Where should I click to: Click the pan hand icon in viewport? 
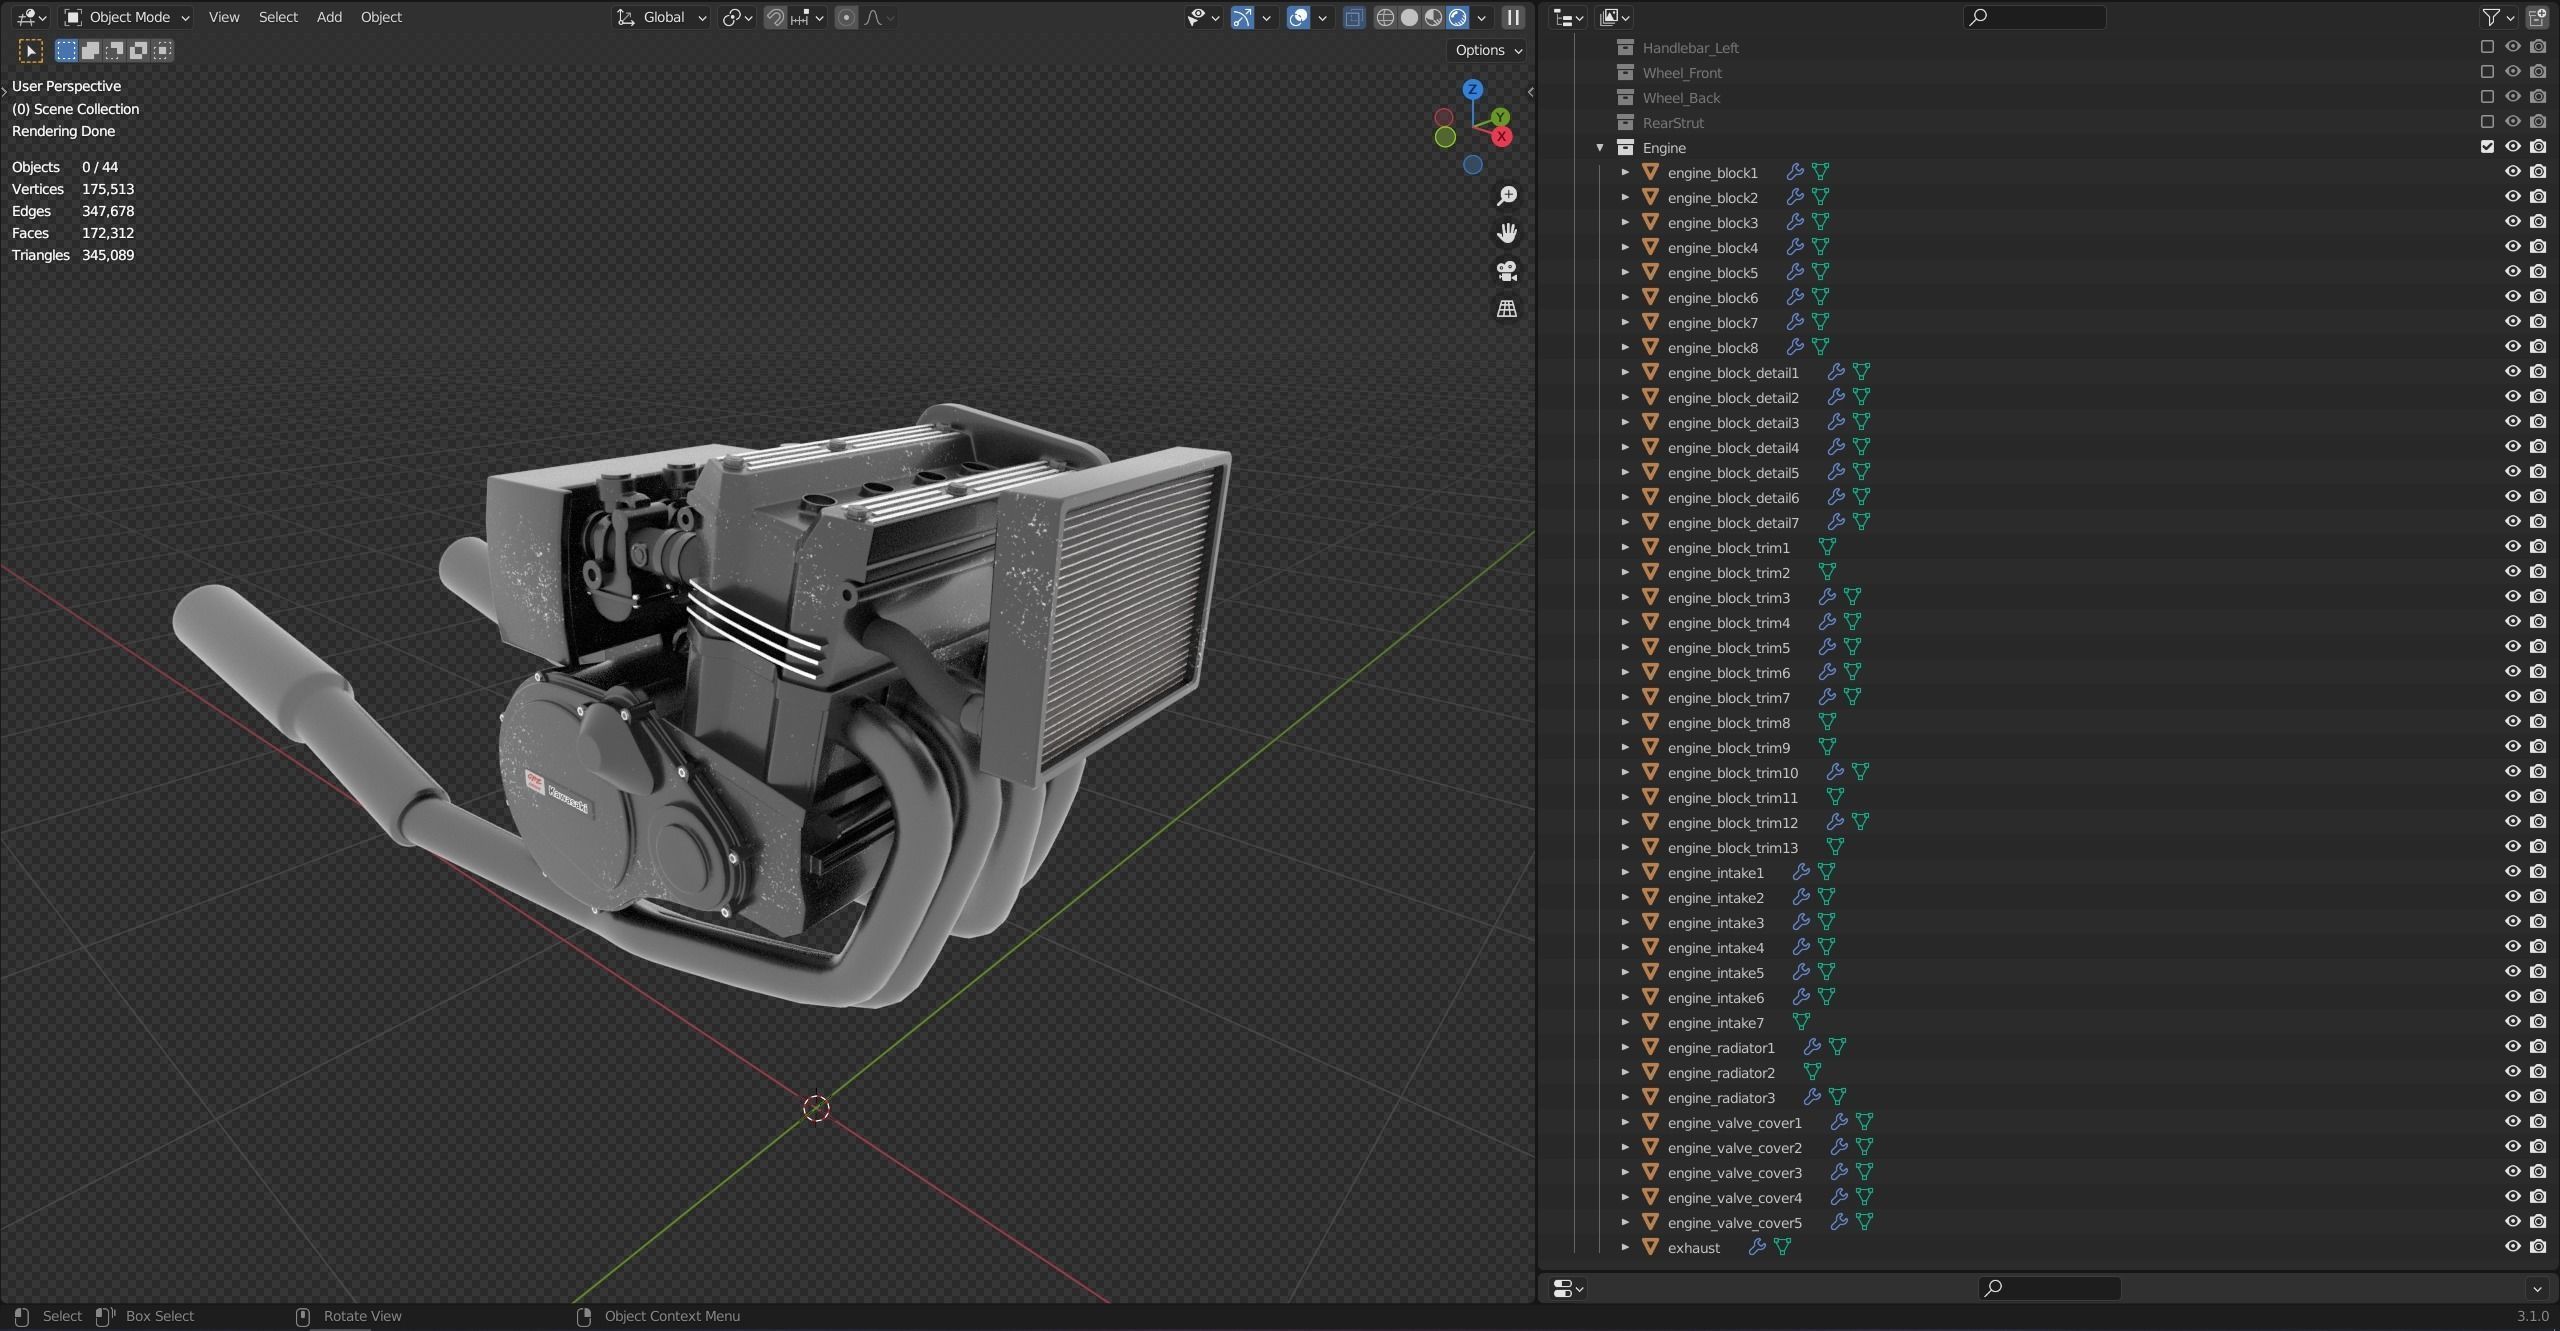[x=1506, y=233]
